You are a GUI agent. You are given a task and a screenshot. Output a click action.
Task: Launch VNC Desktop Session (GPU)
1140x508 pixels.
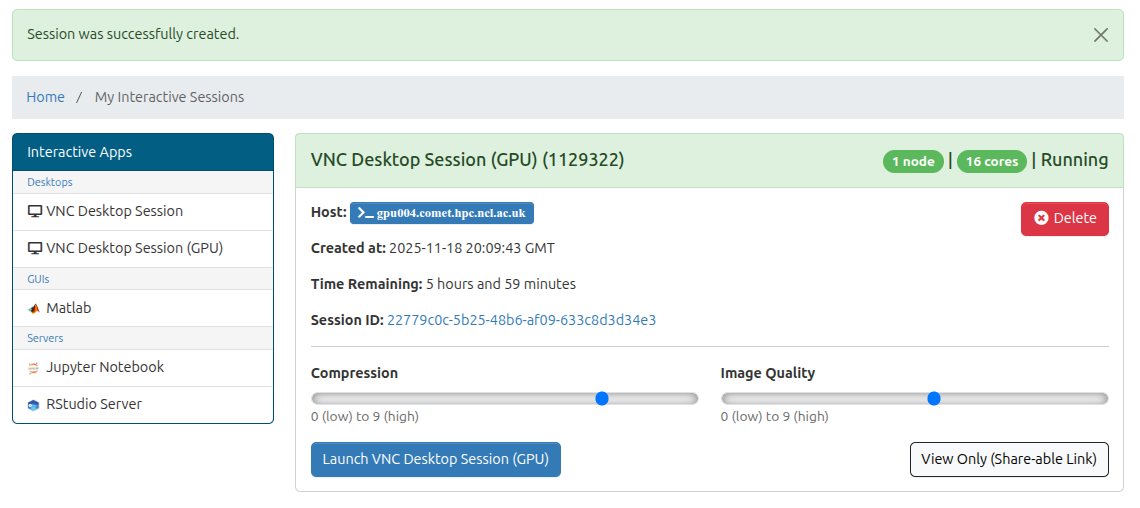435,460
